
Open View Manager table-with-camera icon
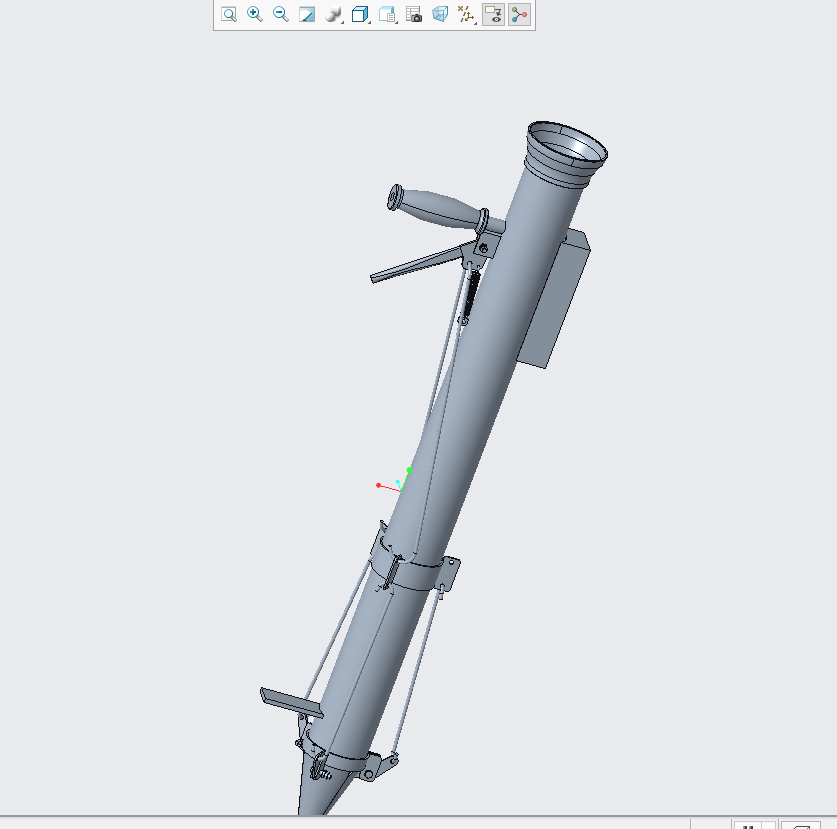(x=414, y=14)
